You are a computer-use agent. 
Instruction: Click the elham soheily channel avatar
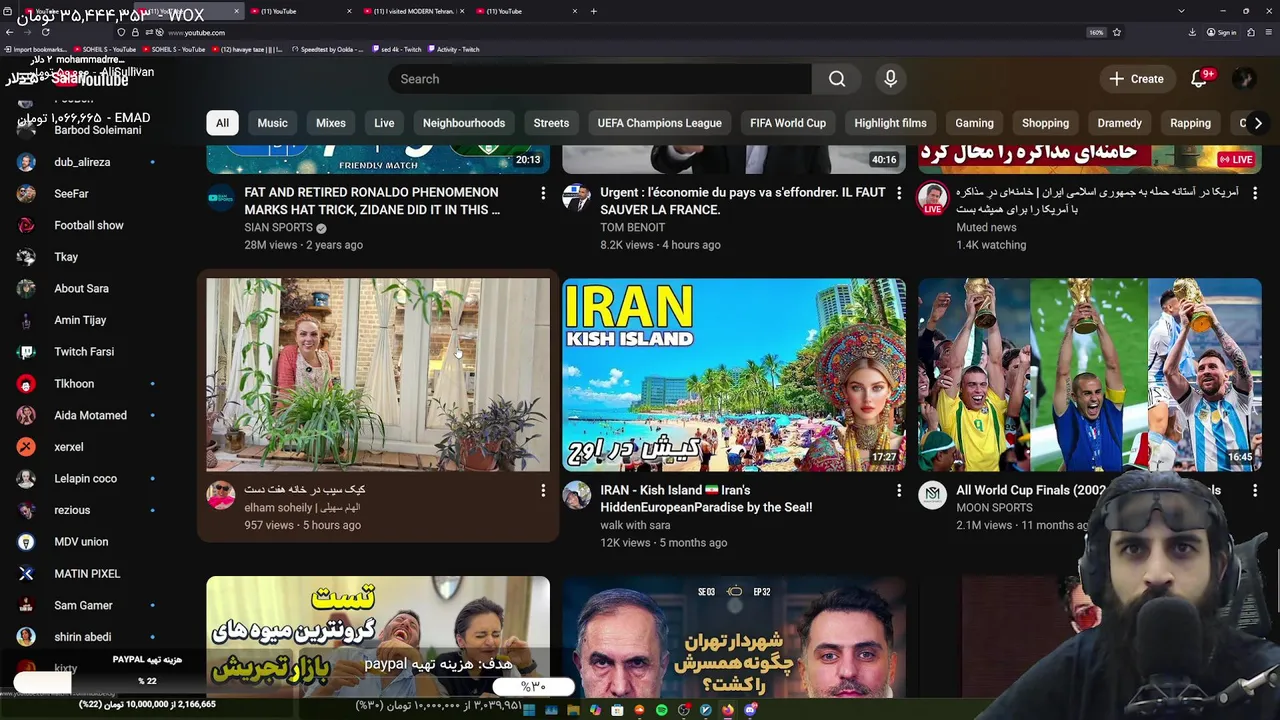[221, 495]
